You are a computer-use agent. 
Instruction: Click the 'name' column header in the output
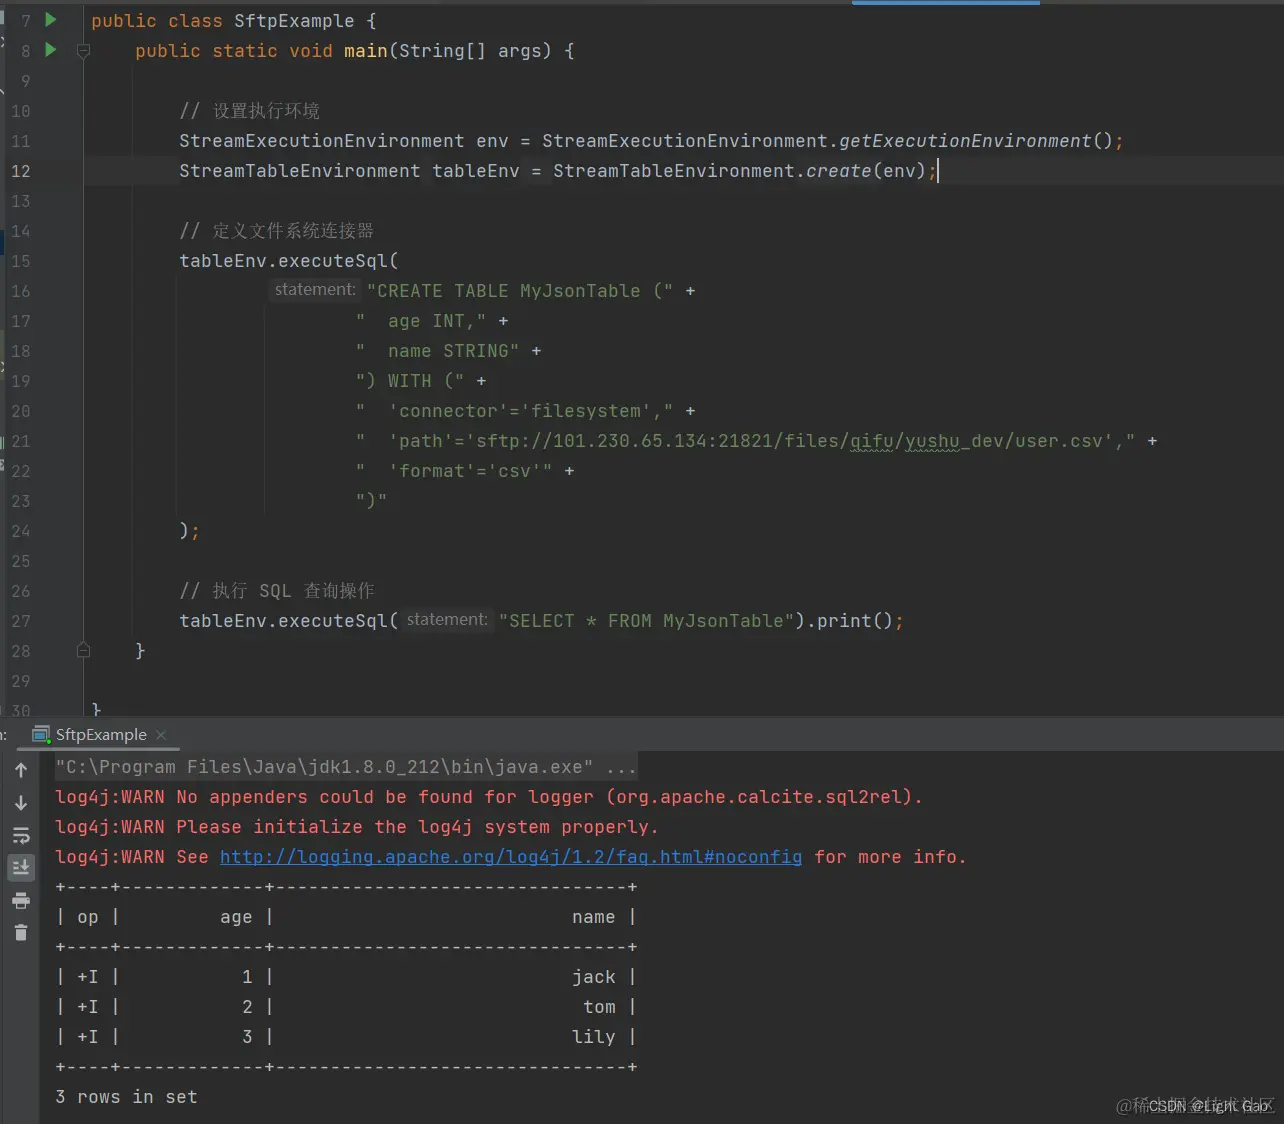tap(593, 917)
